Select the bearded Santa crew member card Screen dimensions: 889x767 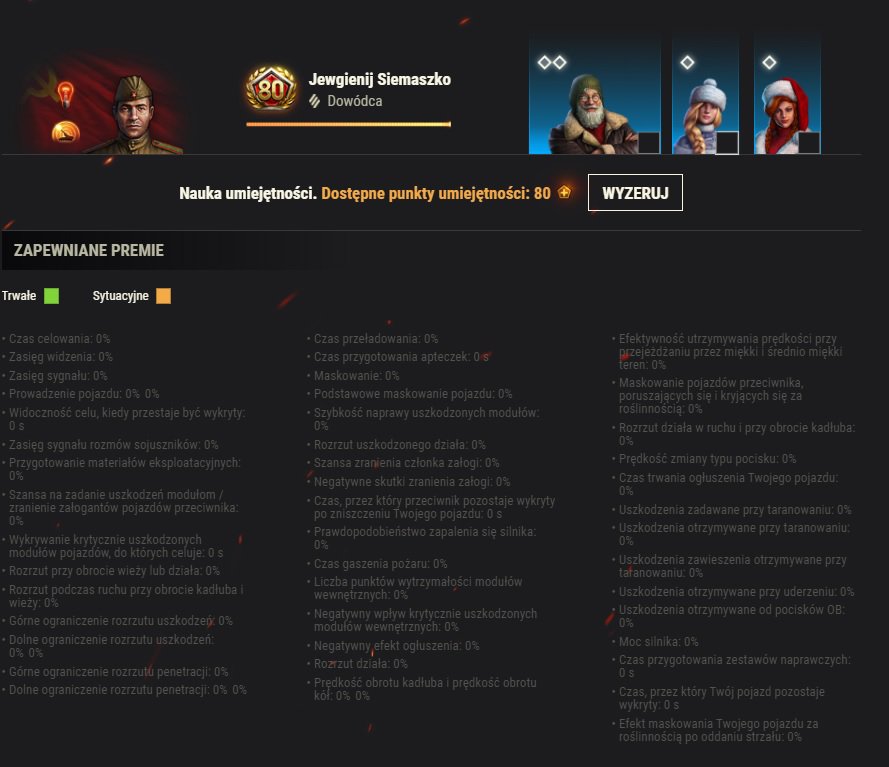pyautogui.click(x=595, y=95)
